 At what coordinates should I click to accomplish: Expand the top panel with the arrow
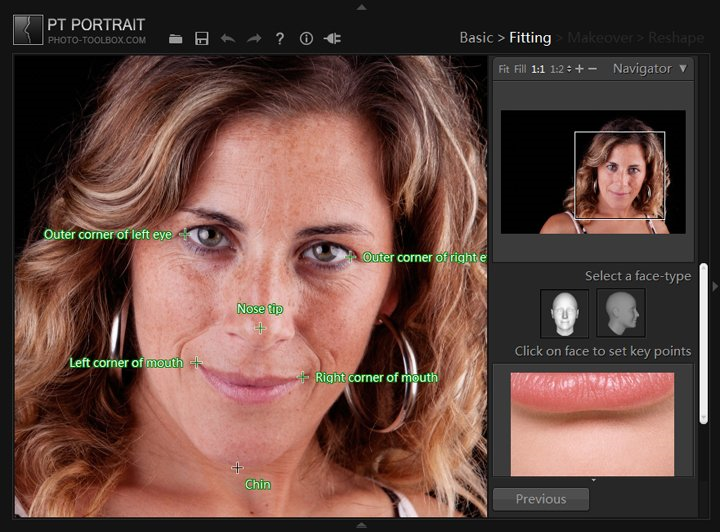tap(361, 6)
